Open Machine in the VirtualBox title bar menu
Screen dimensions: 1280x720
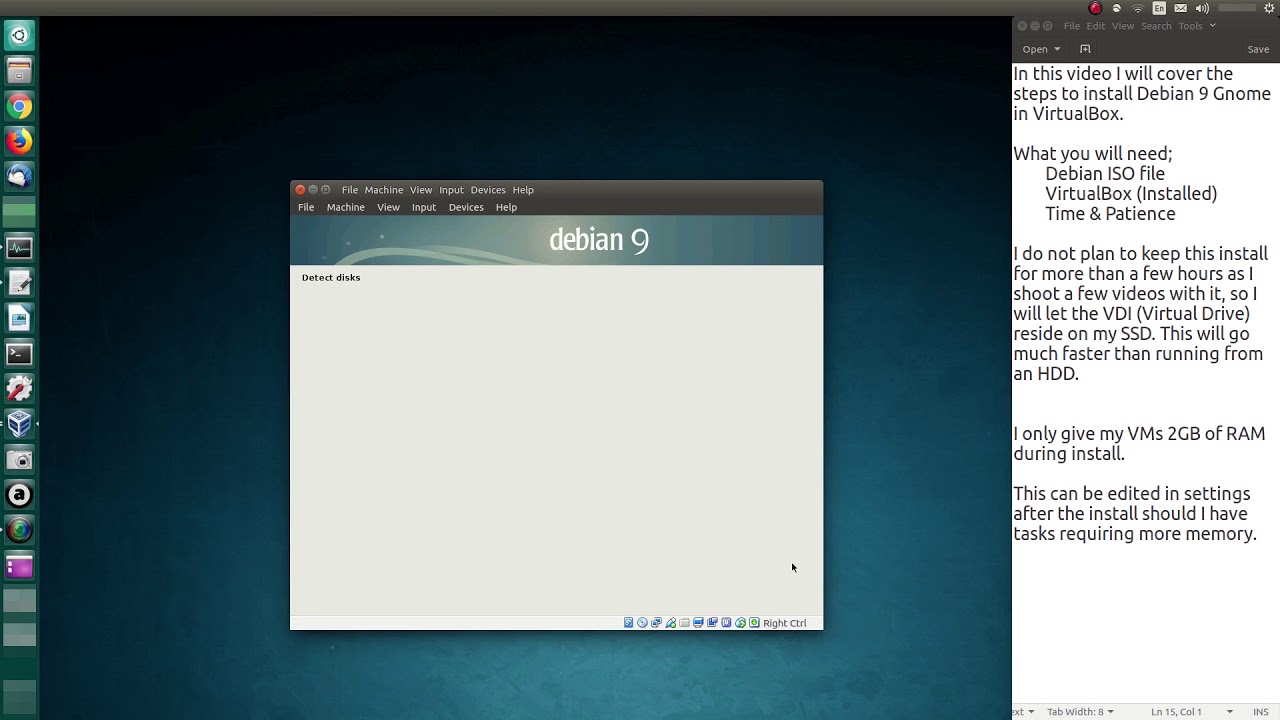(384, 190)
